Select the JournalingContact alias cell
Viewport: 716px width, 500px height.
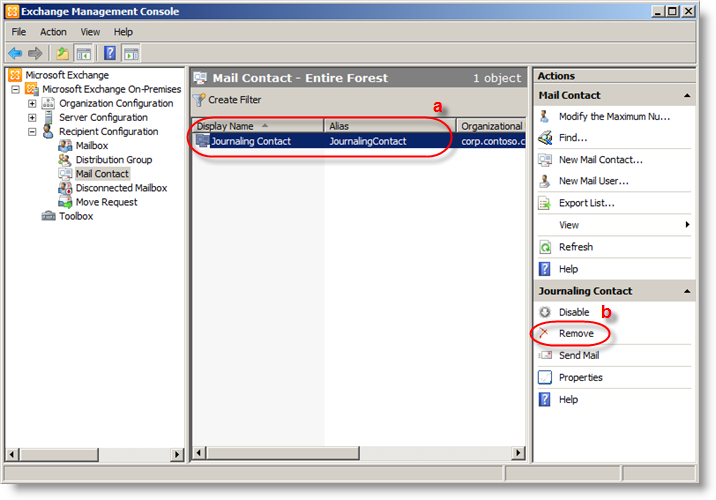pos(368,141)
